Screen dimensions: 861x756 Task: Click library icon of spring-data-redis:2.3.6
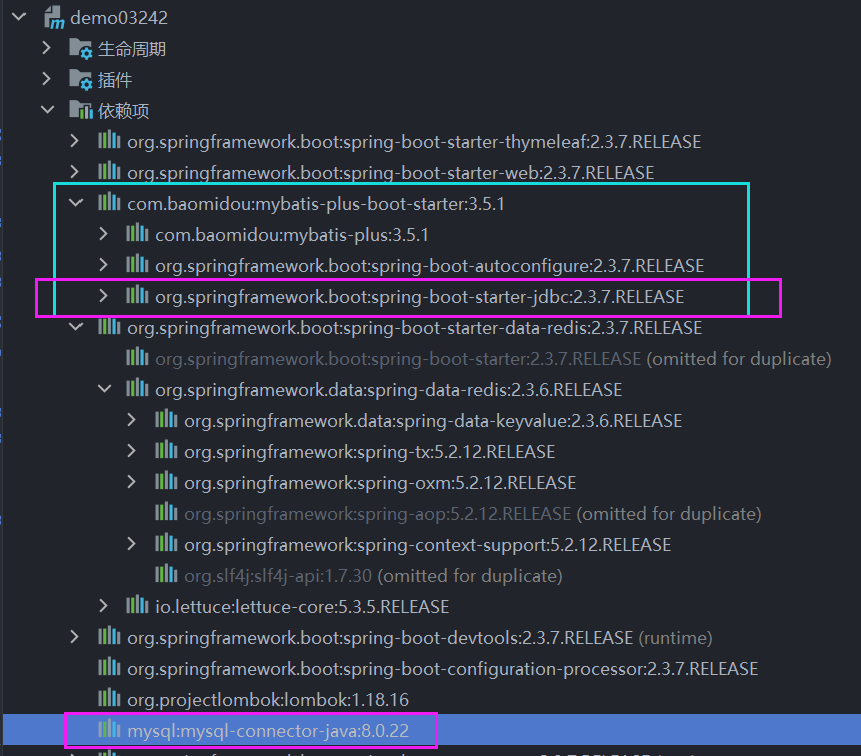coord(137,388)
